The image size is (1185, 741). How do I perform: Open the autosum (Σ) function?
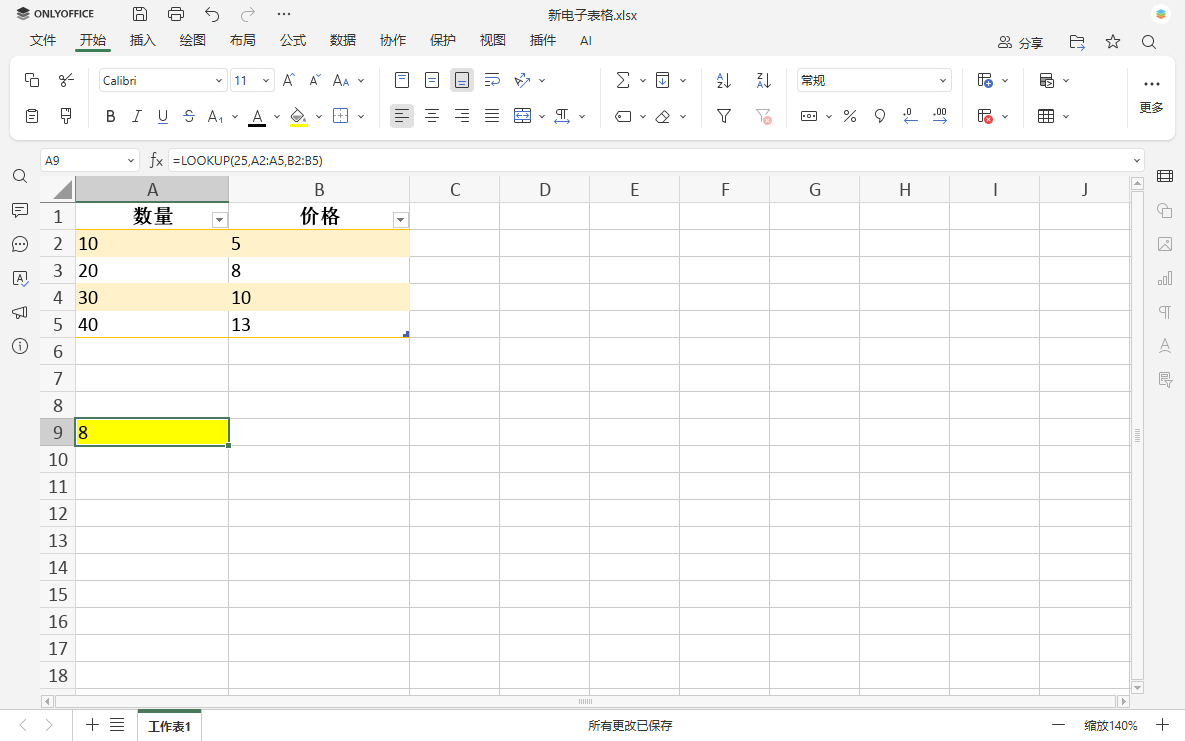(x=624, y=79)
